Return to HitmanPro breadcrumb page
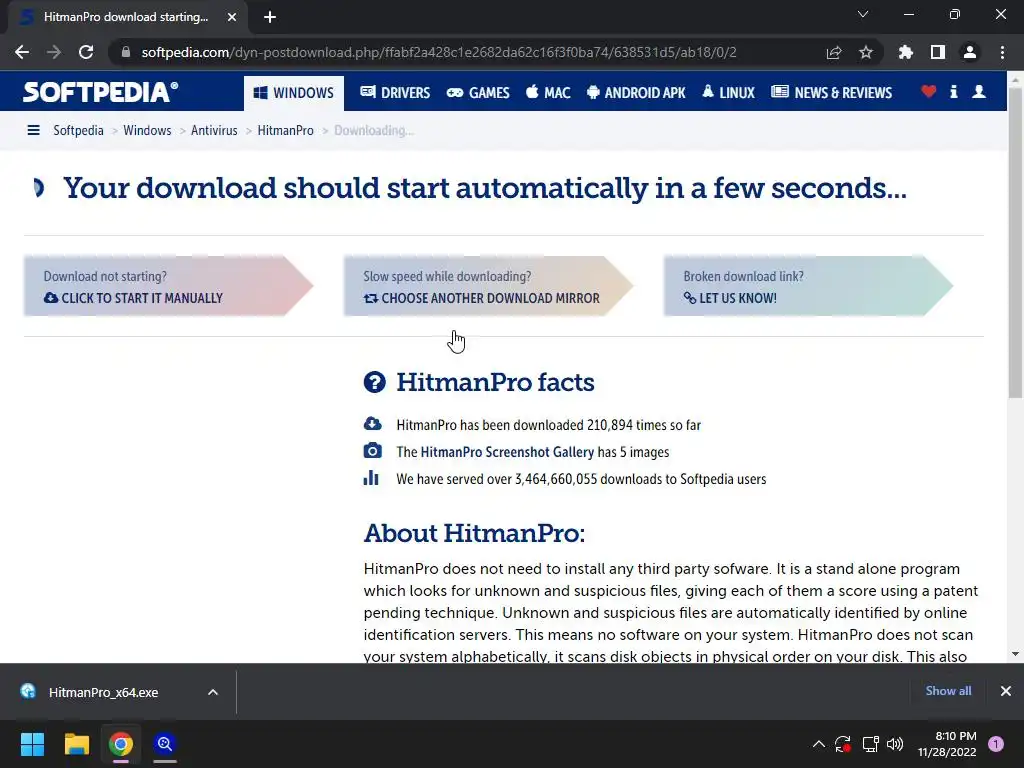Screen dimensions: 1024x768 [285, 130]
